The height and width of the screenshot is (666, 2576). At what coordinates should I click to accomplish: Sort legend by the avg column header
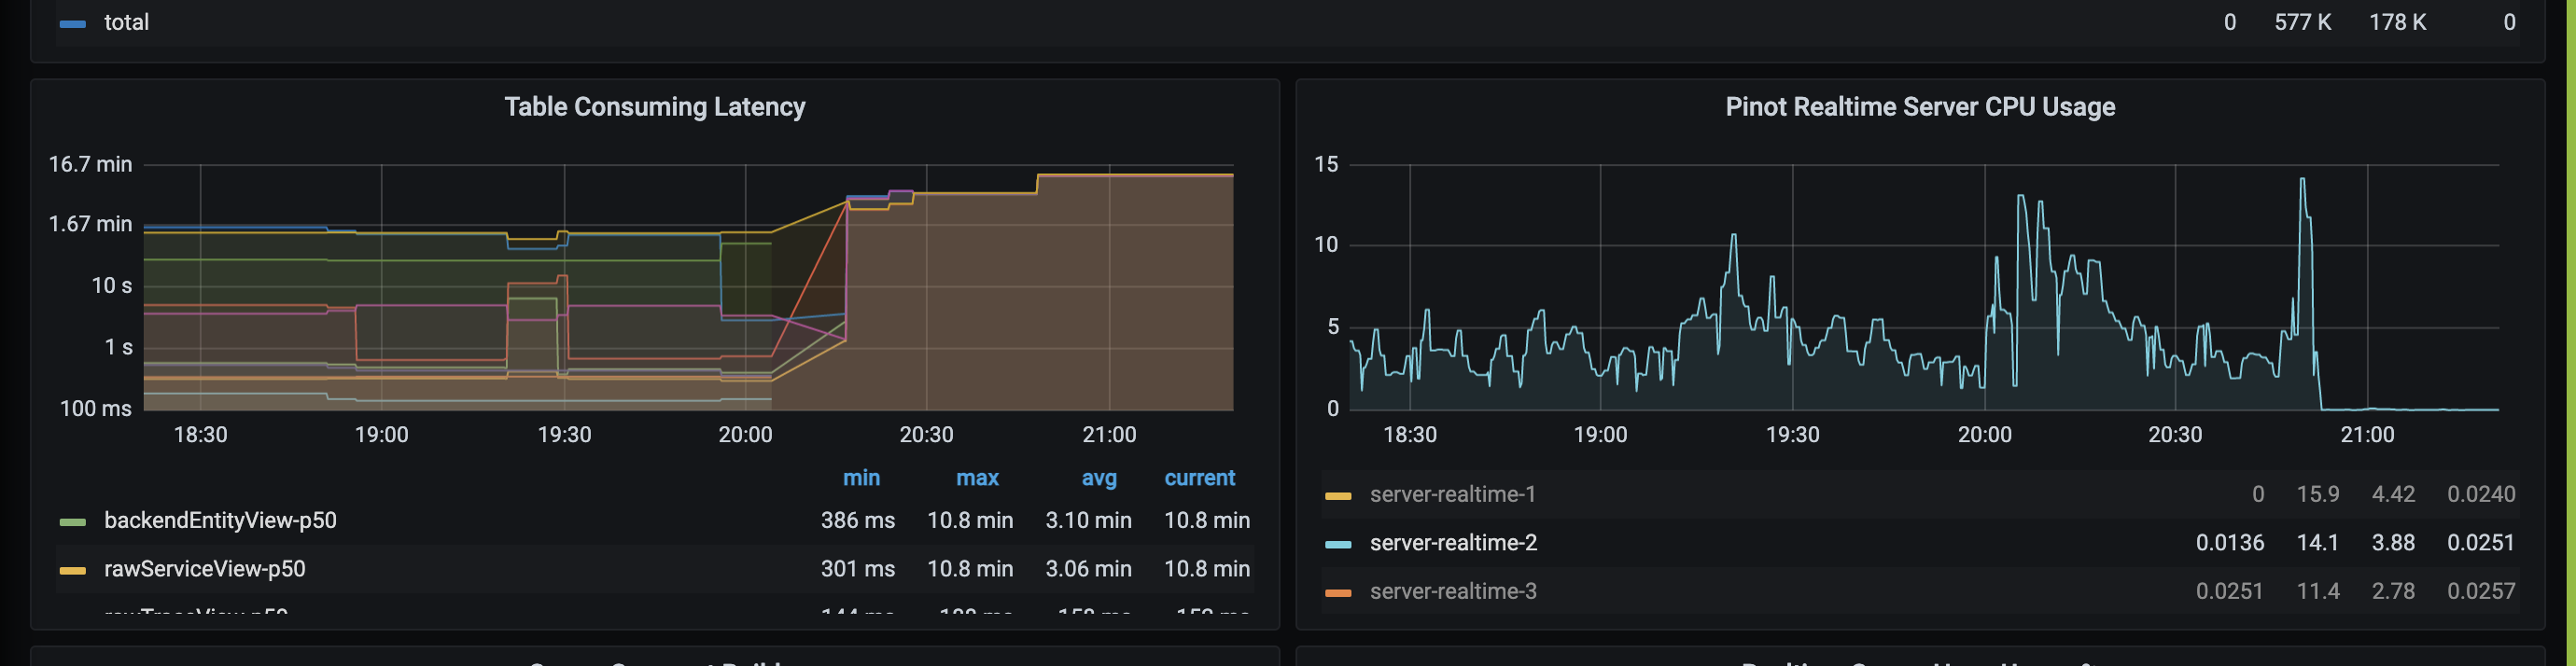[x=1099, y=478]
